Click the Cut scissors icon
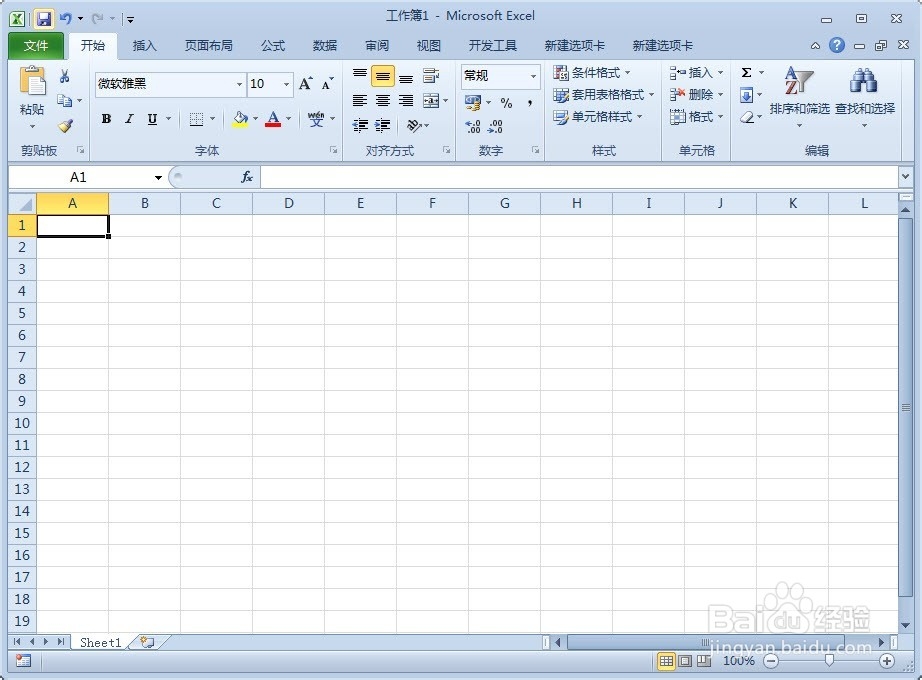The width and height of the screenshot is (922, 680). click(65, 76)
